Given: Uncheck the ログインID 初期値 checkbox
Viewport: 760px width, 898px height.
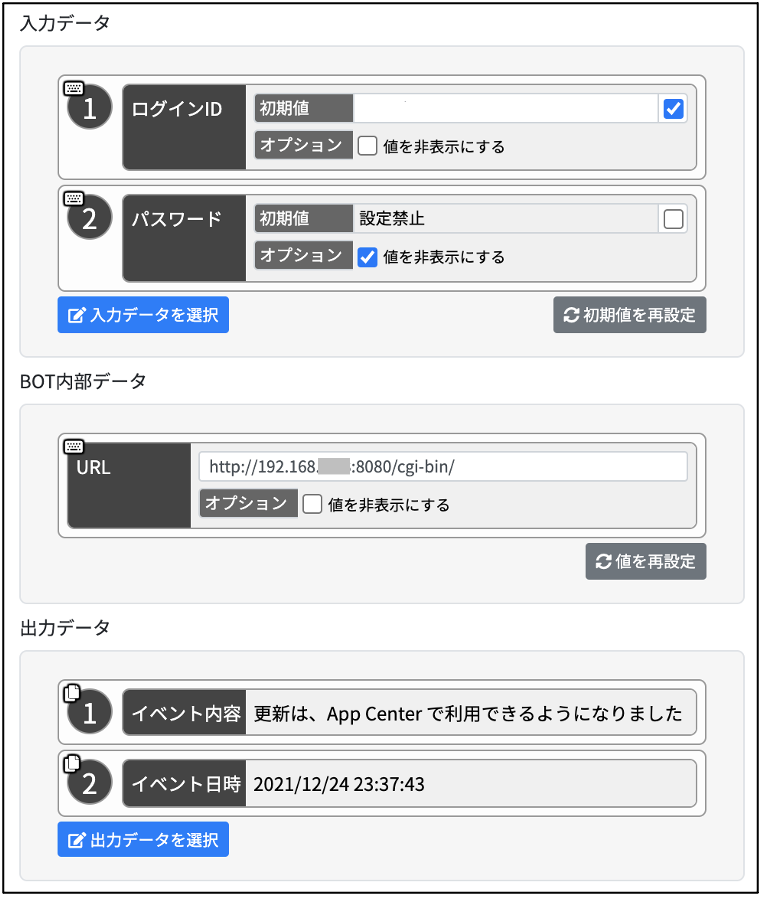Looking at the screenshot, I should pyautogui.click(x=673, y=109).
